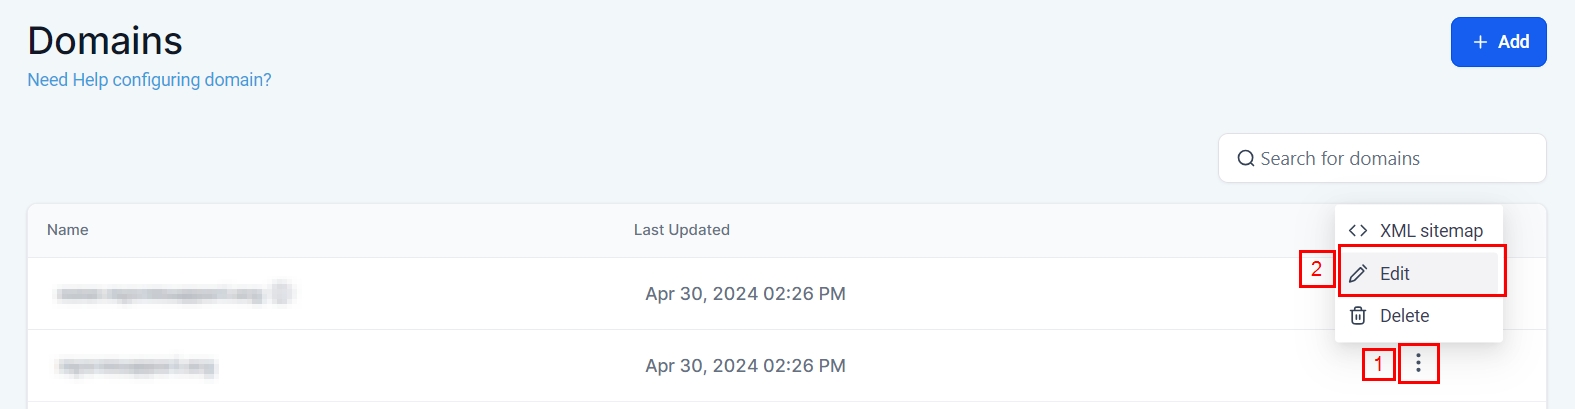Select the first blurred domain name
This screenshot has width=1575, height=409.
[160, 294]
